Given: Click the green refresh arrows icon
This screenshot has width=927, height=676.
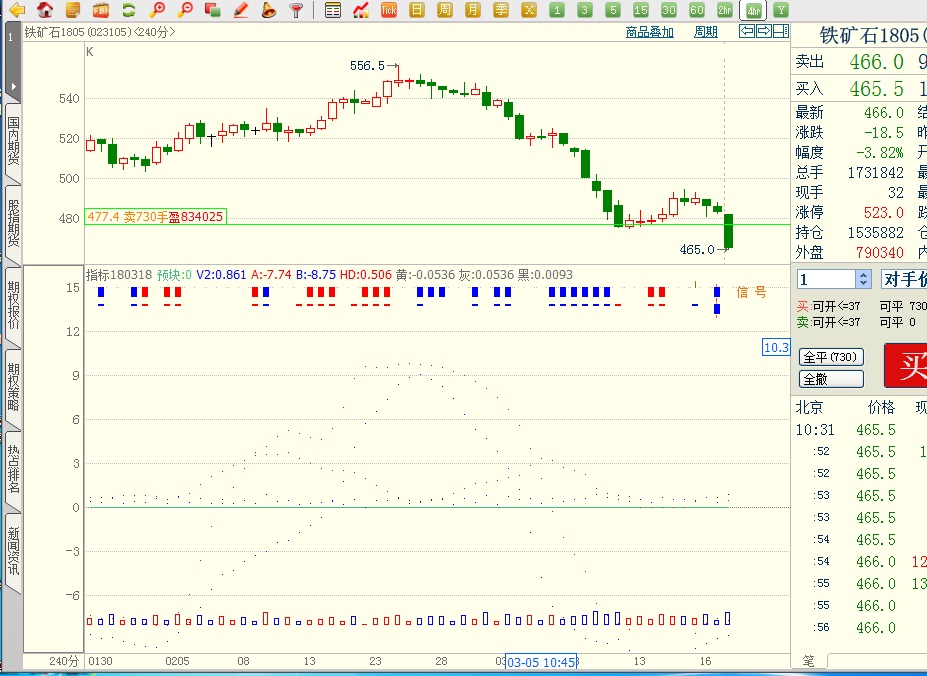Looking at the screenshot, I should click(129, 10).
